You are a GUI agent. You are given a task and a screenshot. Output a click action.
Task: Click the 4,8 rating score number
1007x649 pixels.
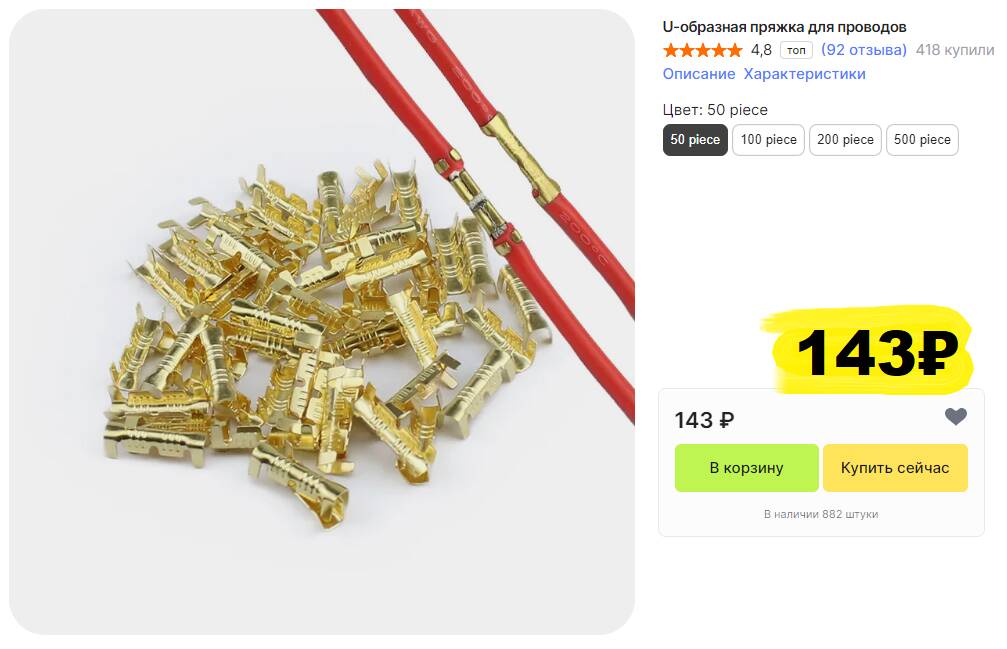(761, 50)
